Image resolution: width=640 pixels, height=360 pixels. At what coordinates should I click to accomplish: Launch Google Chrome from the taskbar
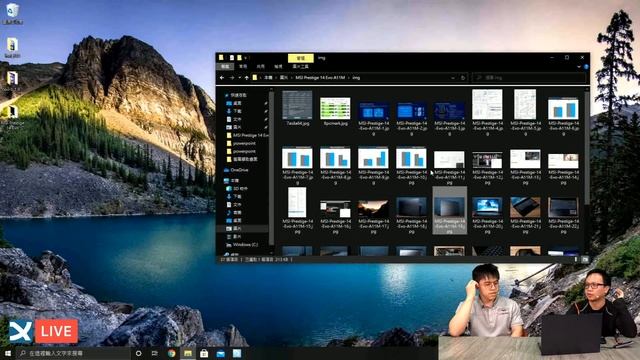click(171, 353)
